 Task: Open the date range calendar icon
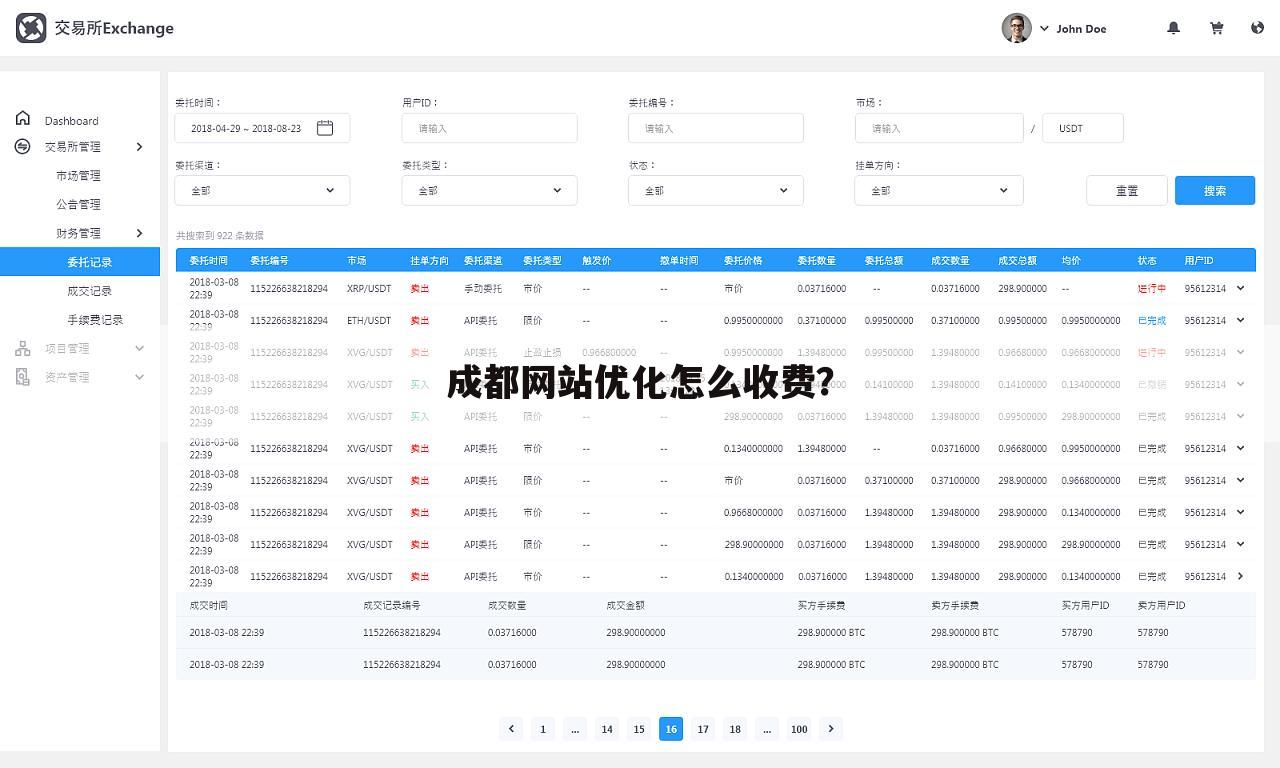[324, 127]
